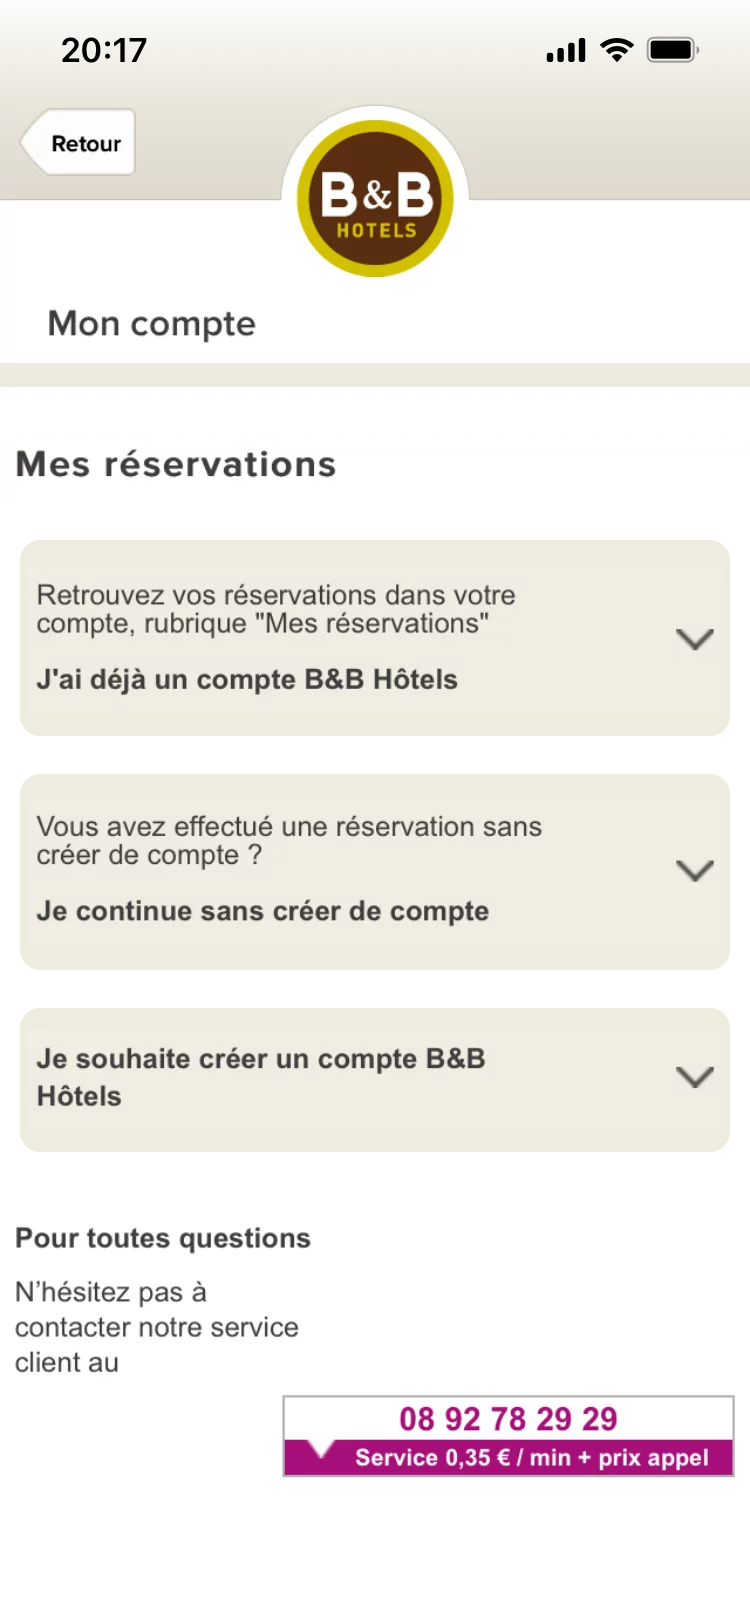Tap the white triangle in purple banner
The image size is (750, 1624).
tap(320, 1449)
